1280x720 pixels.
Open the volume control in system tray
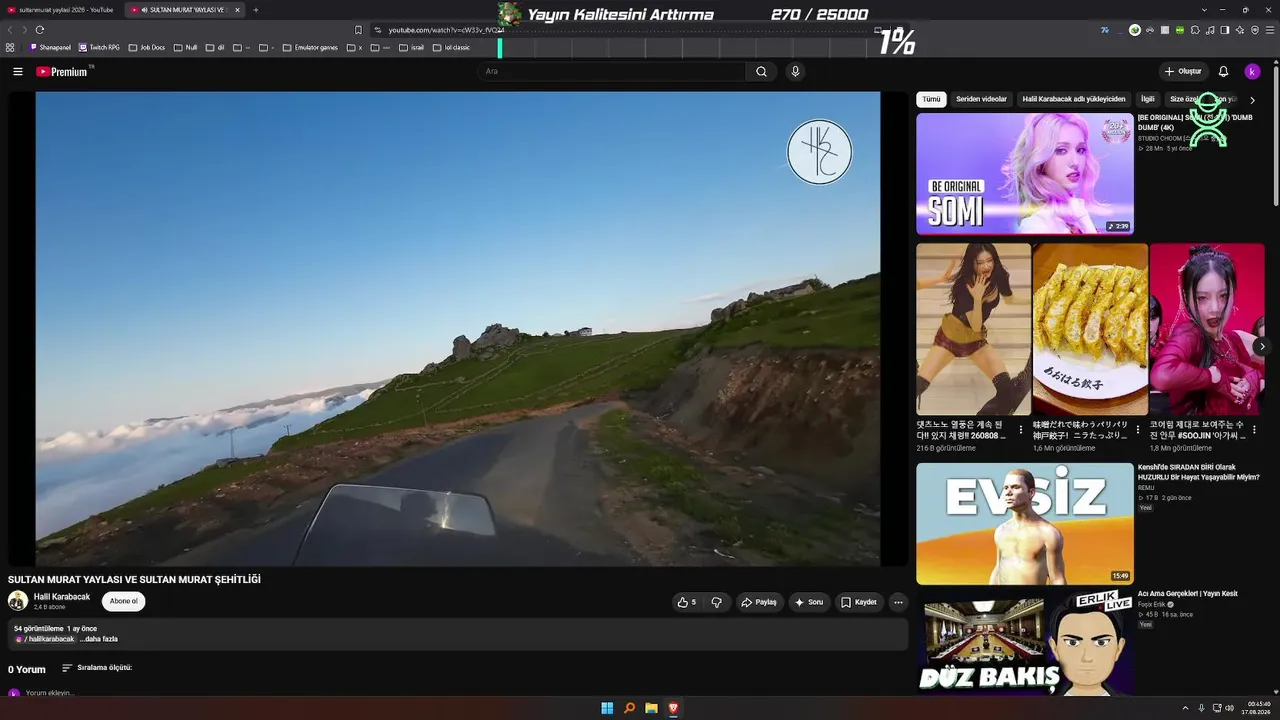(x=1230, y=708)
